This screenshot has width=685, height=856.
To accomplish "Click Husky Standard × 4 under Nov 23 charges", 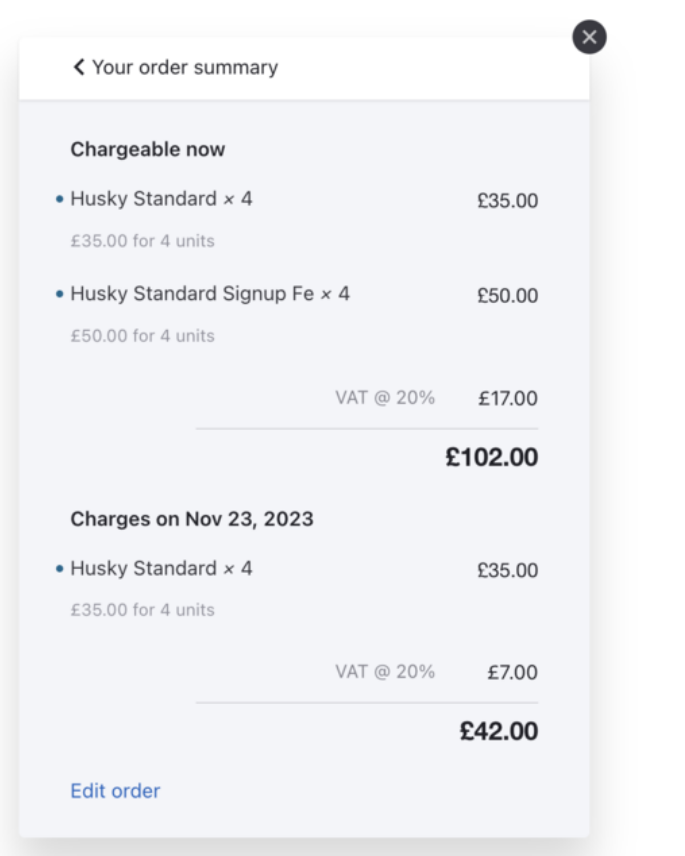I will point(161,569).
